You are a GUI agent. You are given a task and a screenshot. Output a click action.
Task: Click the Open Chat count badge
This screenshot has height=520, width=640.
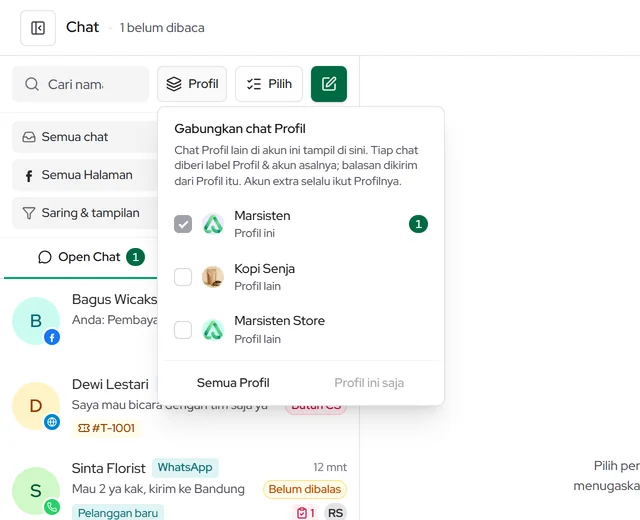click(136, 257)
